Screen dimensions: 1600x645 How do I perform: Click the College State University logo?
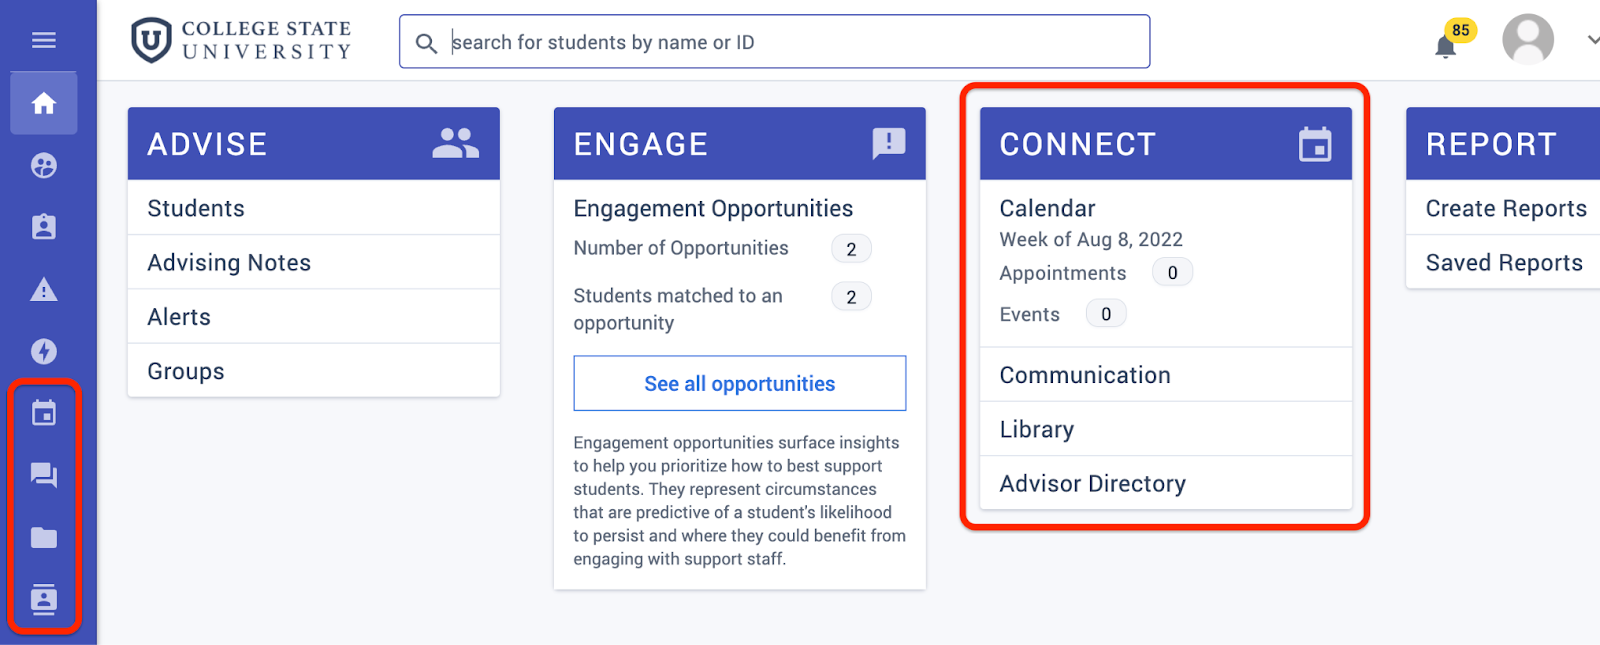tap(241, 41)
